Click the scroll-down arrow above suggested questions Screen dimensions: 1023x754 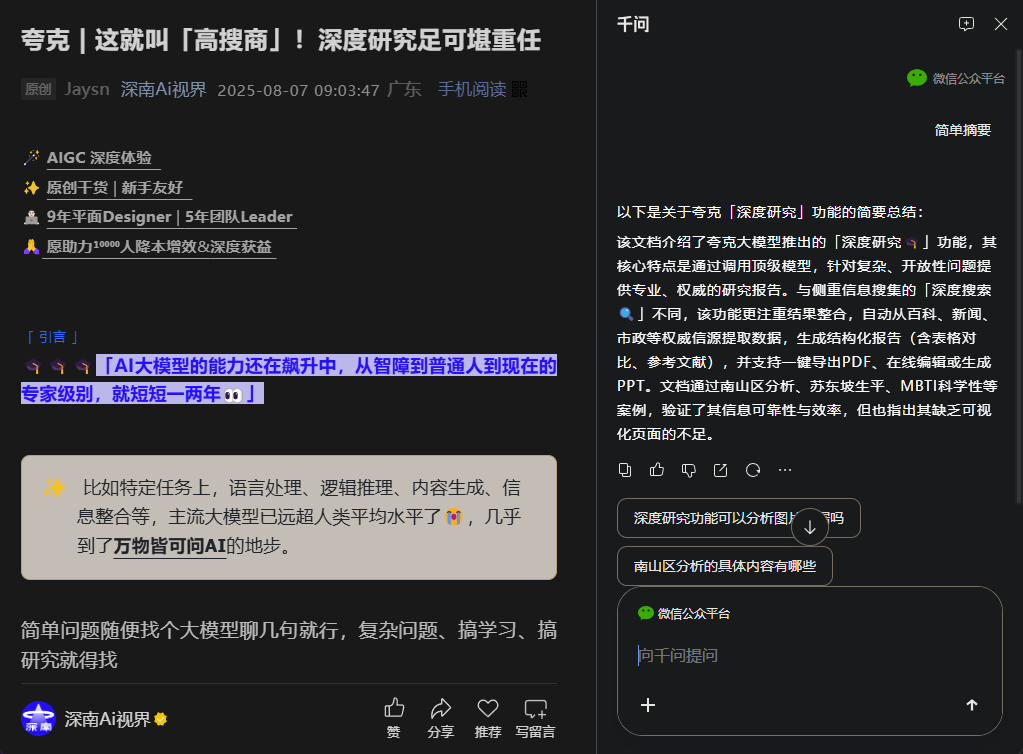(x=810, y=525)
